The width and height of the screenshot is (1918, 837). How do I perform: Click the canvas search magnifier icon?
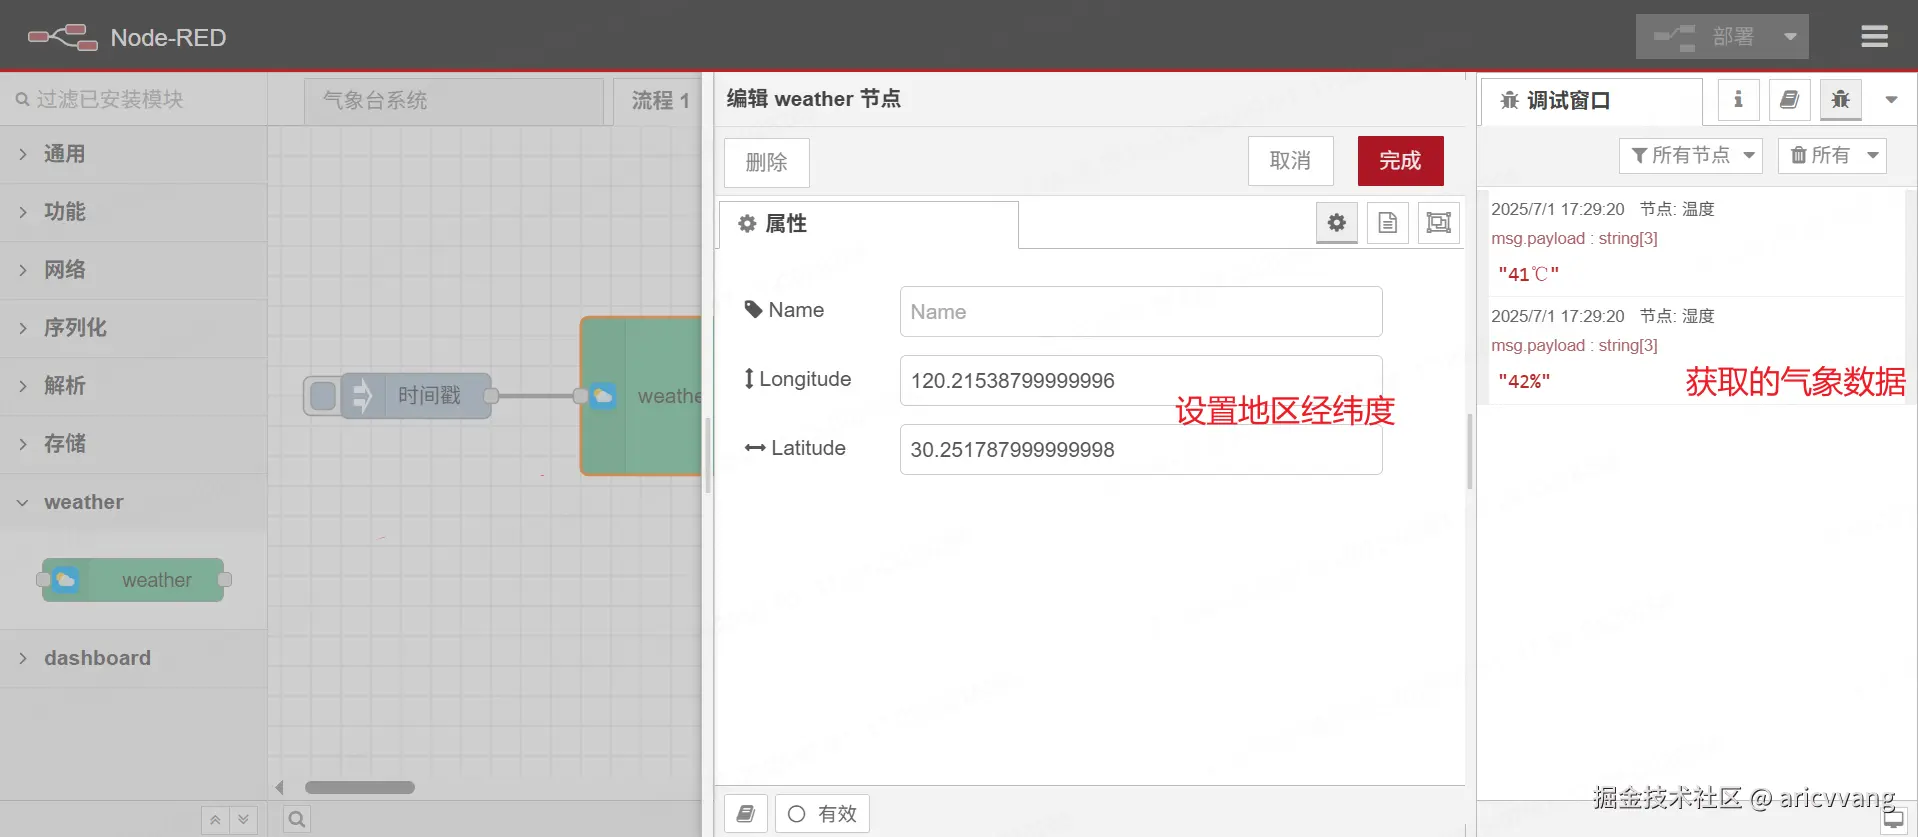click(297, 820)
